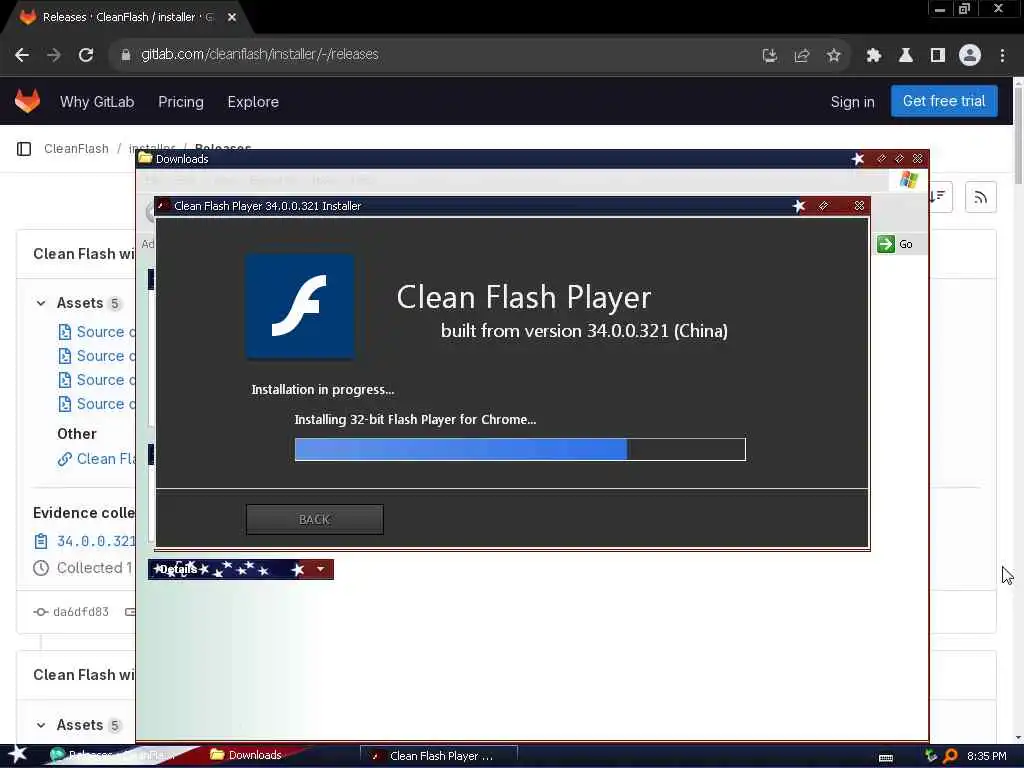
Task: Click the keyboard icon in the taskbar tray
Action: [x=886, y=758]
